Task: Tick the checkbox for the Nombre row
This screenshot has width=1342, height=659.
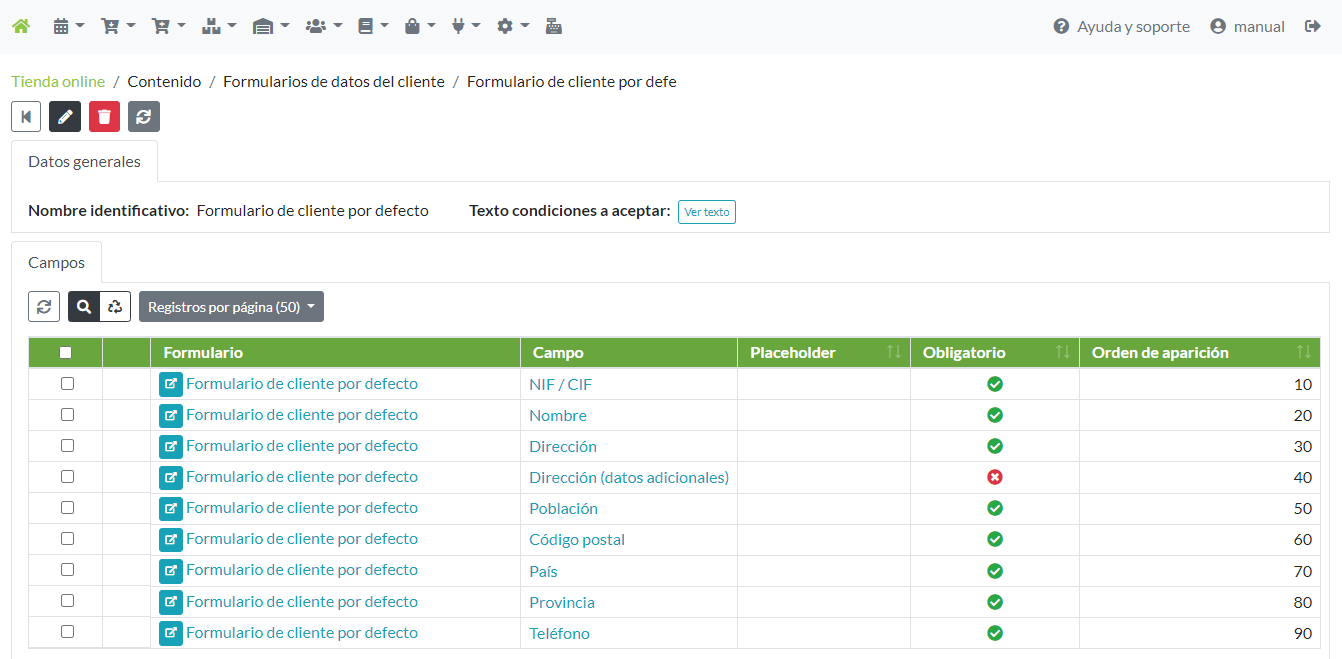Action: click(x=67, y=415)
